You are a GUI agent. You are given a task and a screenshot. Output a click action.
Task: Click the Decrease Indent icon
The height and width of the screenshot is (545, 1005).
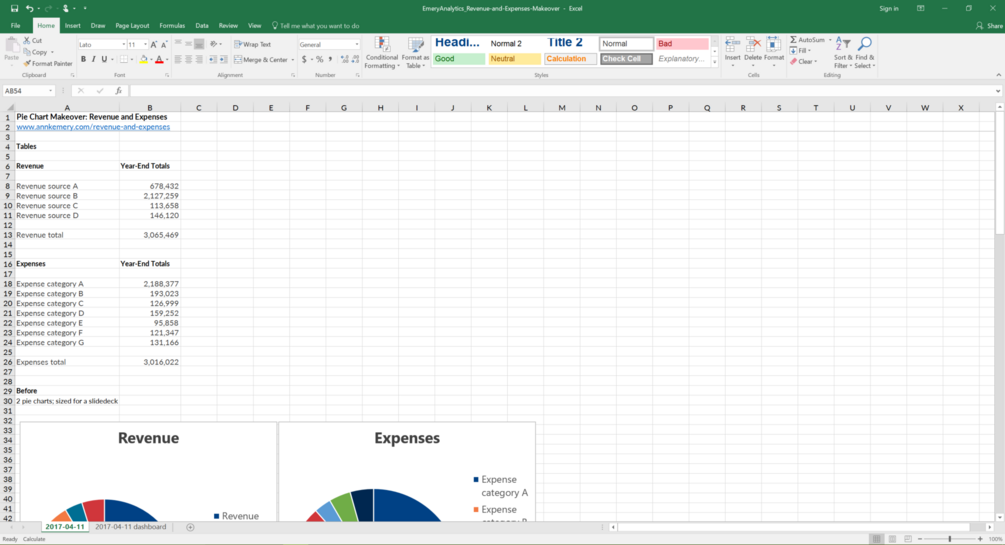click(212, 60)
